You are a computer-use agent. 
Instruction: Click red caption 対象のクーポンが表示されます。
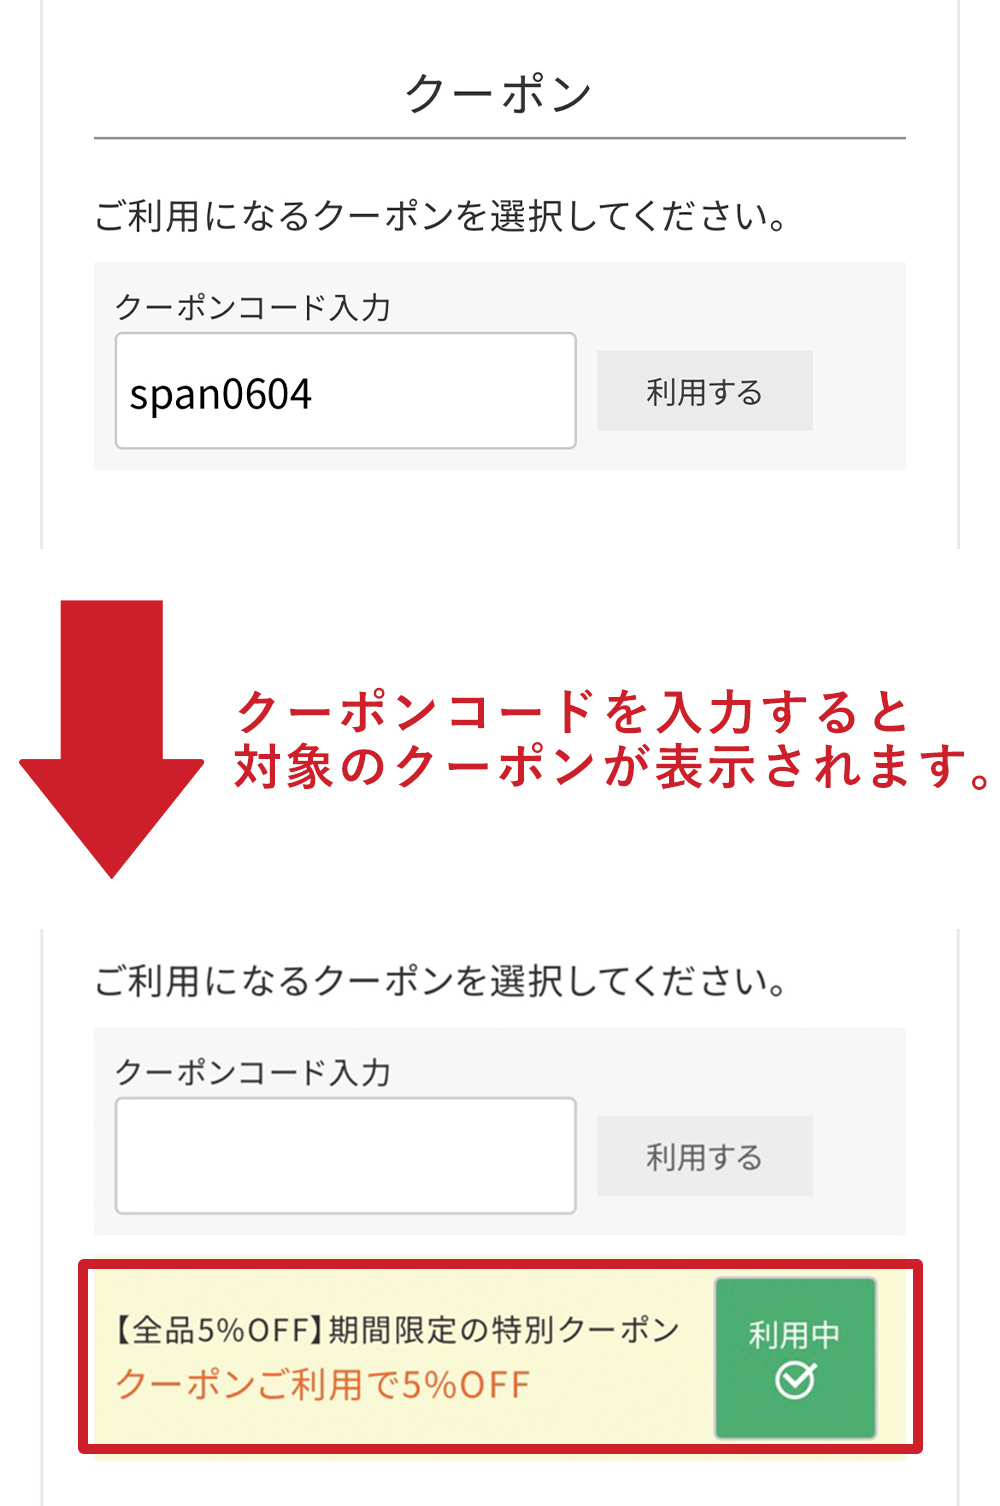point(614,767)
